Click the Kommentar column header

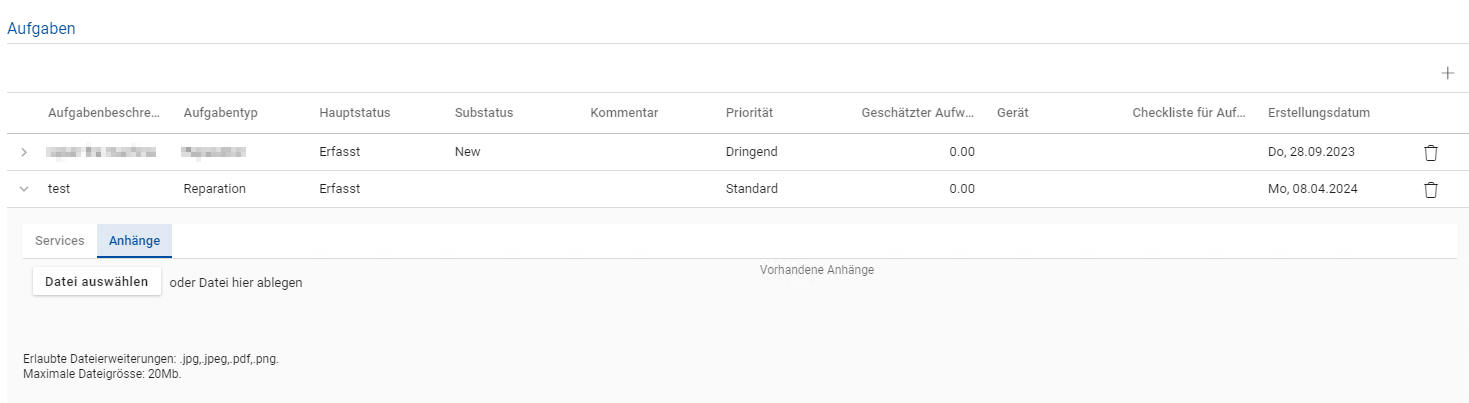tap(624, 113)
